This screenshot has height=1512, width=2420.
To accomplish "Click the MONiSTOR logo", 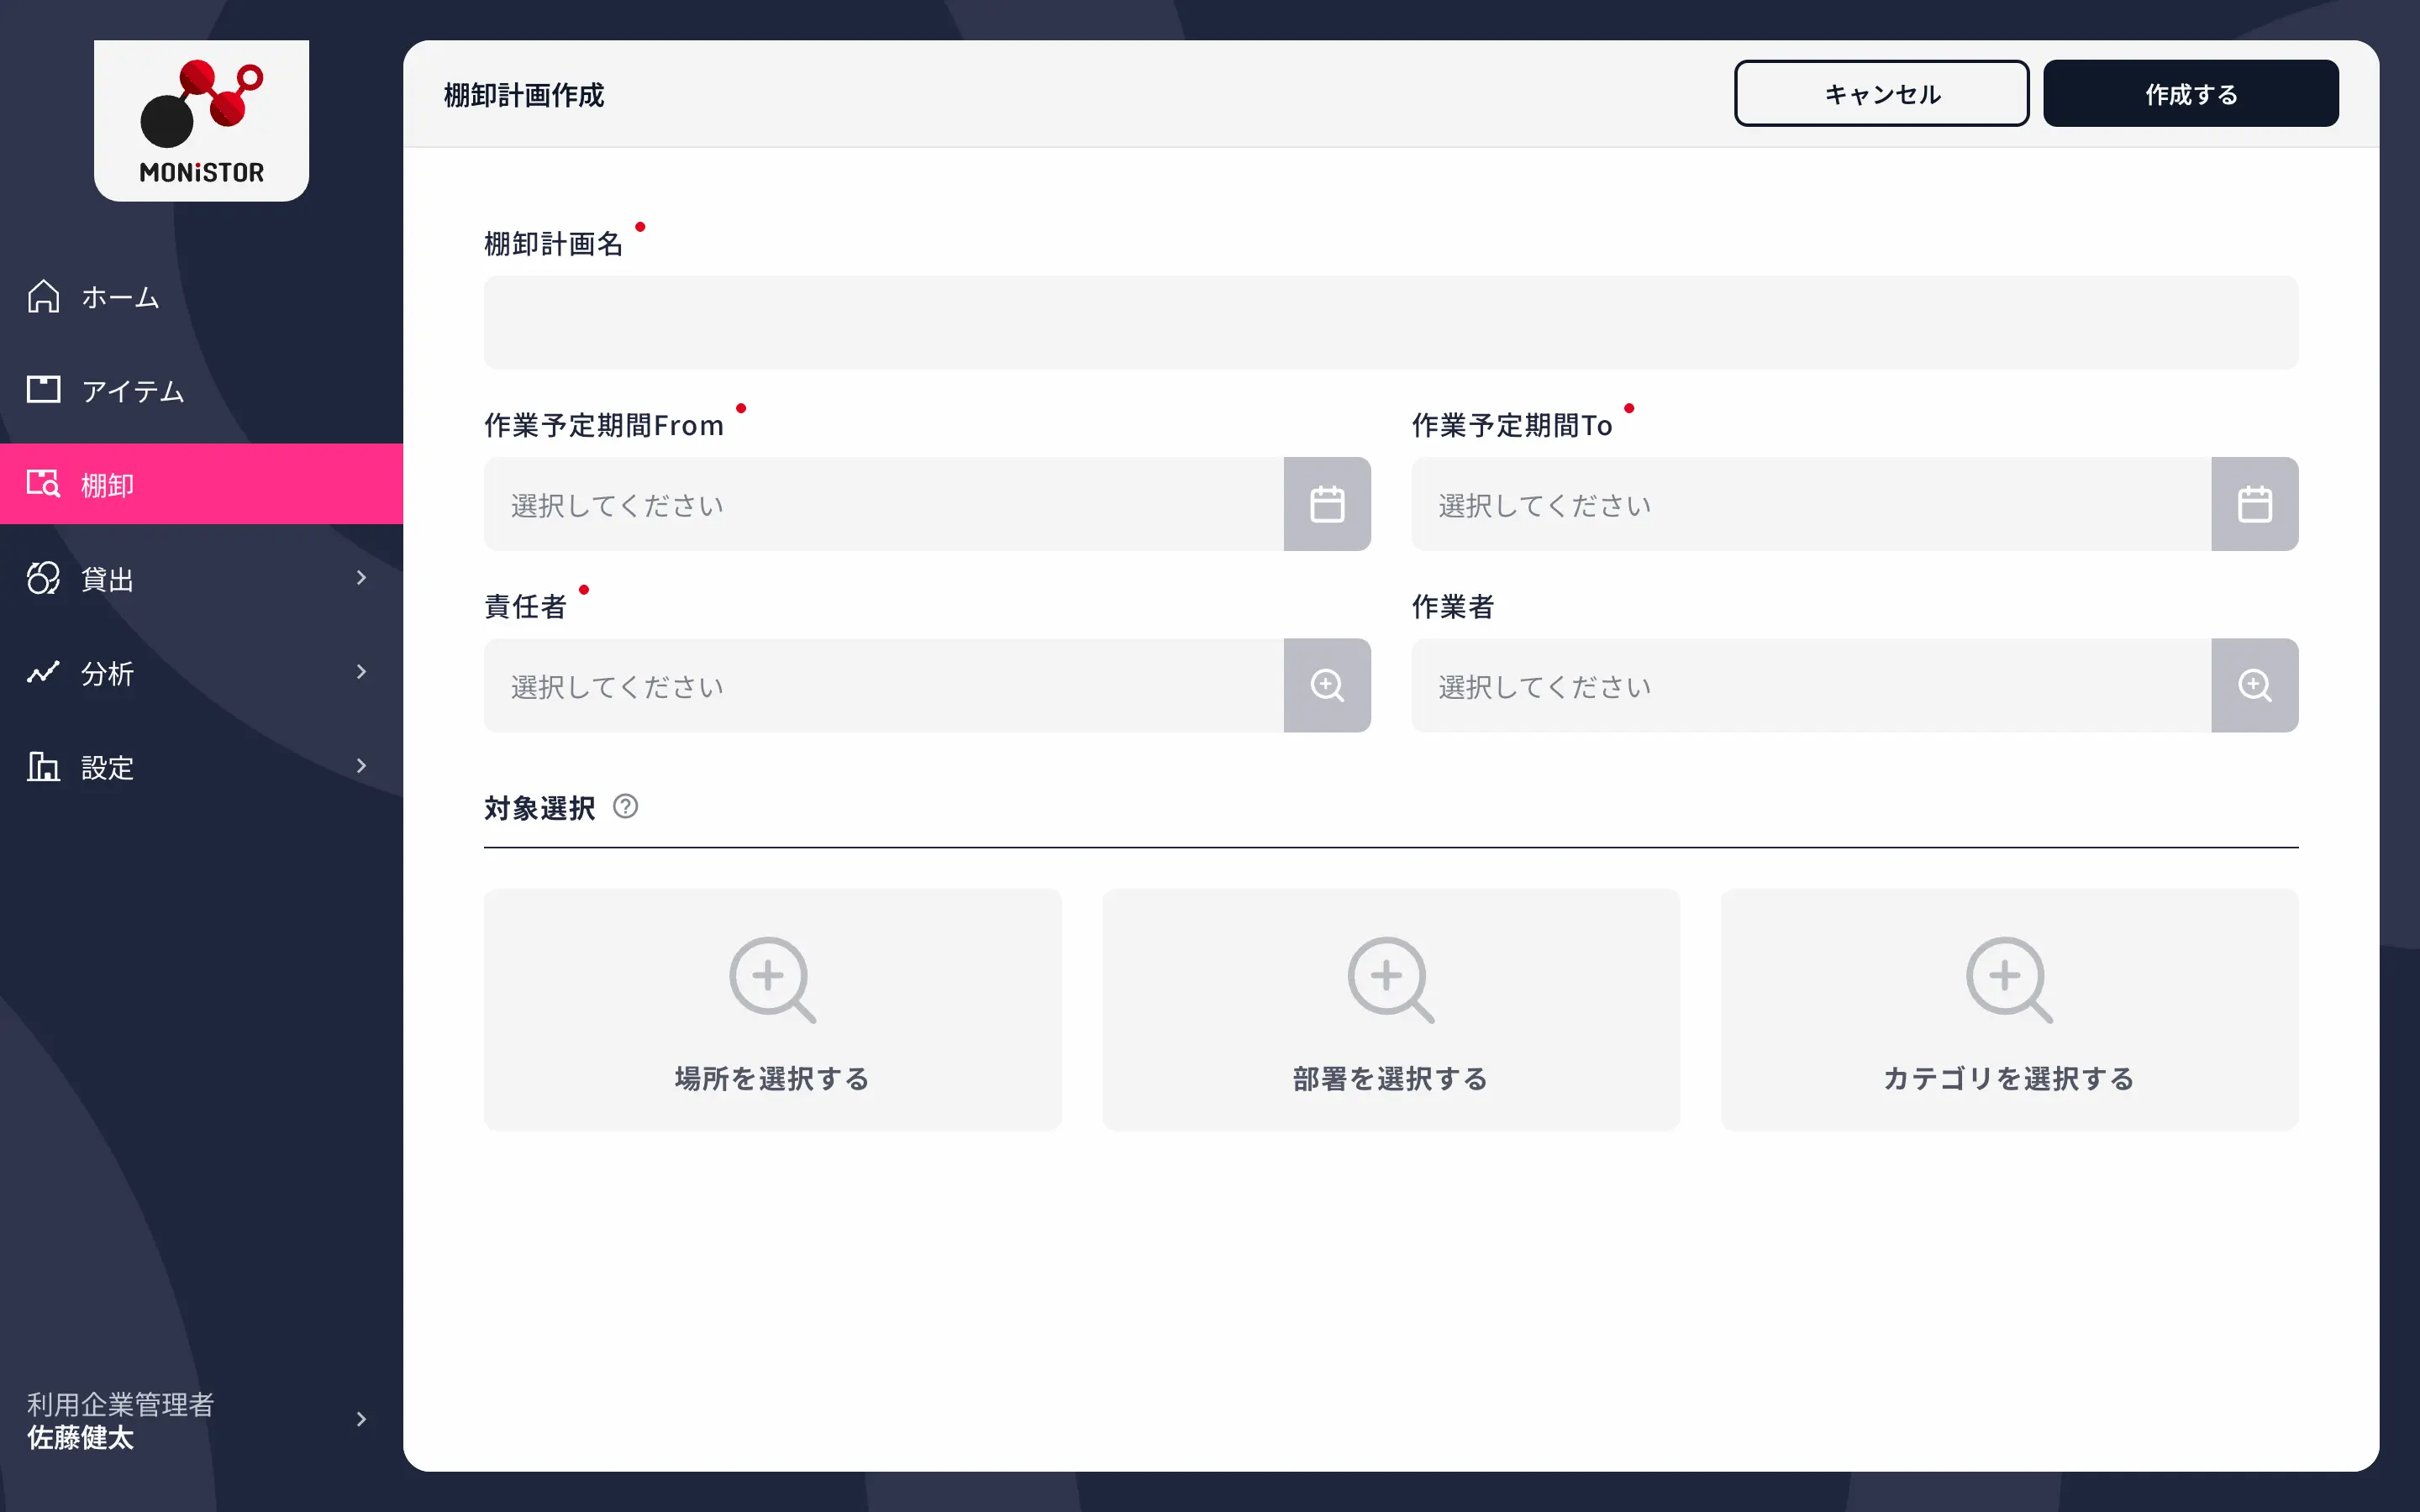I will (201, 121).
